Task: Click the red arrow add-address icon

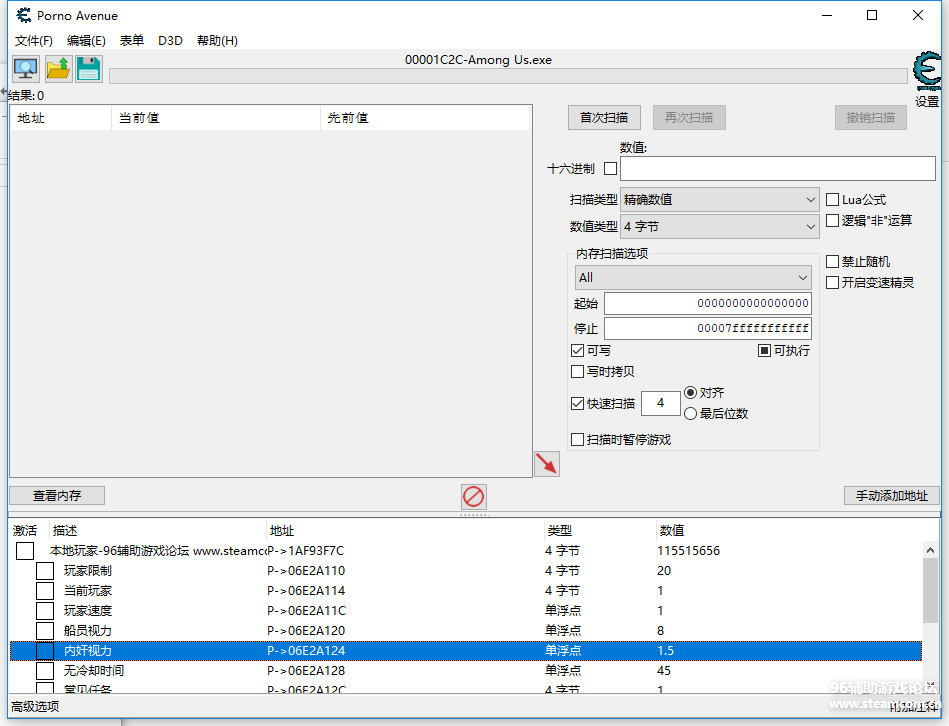Action: tap(546, 463)
